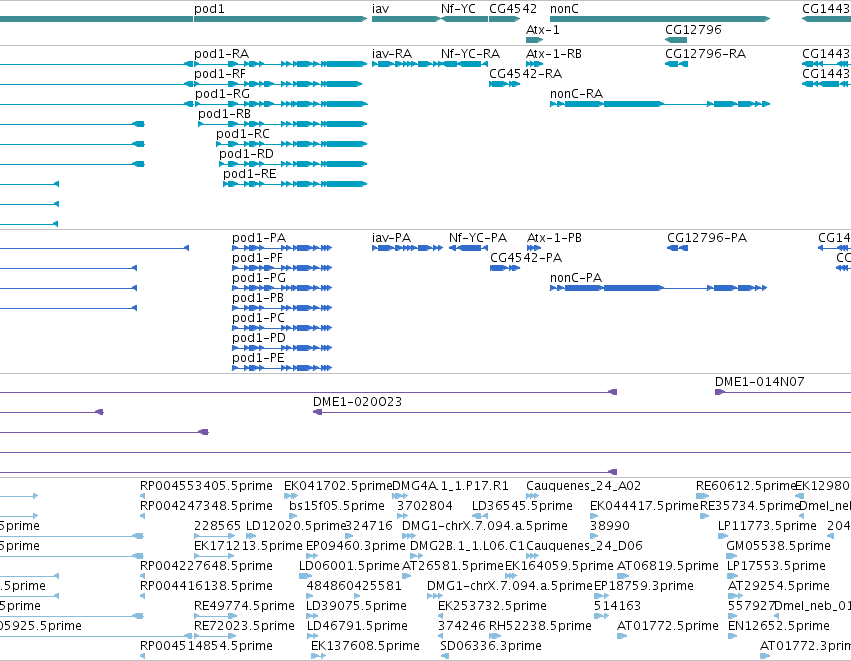This screenshot has width=851, height=661.
Task: Click feature 228565
Action: click(x=217, y=526)
